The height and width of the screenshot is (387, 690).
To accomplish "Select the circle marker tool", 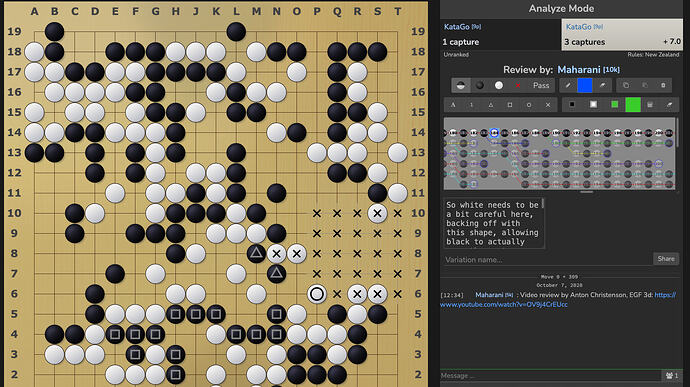I will (529, 105).
